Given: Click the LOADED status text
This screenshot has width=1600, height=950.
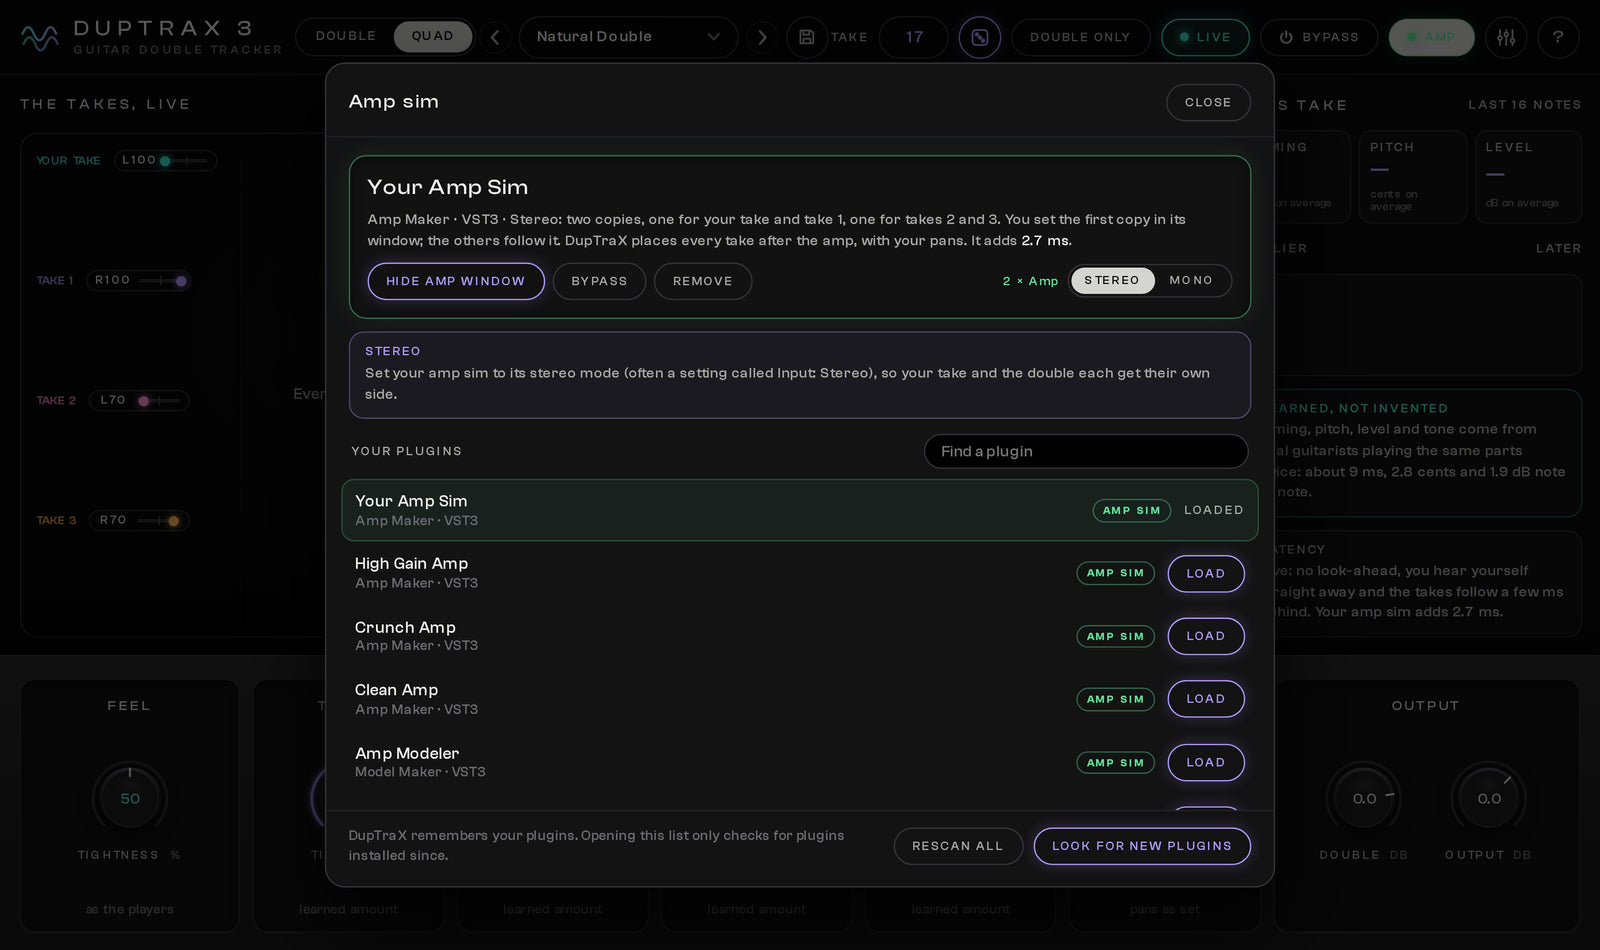Looking at the screenshot, I should click(1214, 510).
